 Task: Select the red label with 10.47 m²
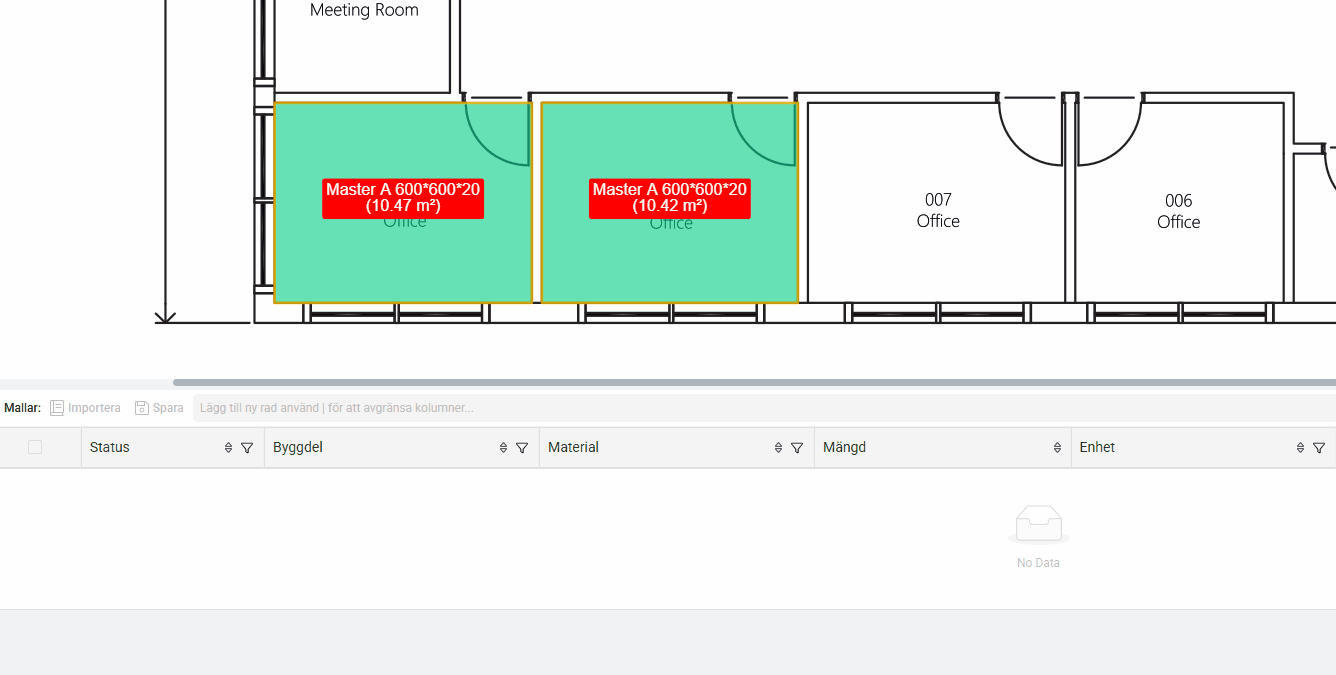(x=403, y=198)
